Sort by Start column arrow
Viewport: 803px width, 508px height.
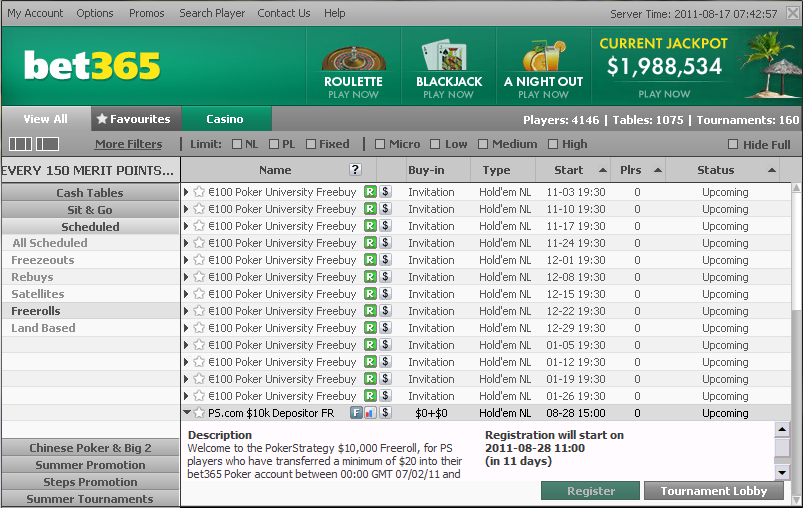603,170
